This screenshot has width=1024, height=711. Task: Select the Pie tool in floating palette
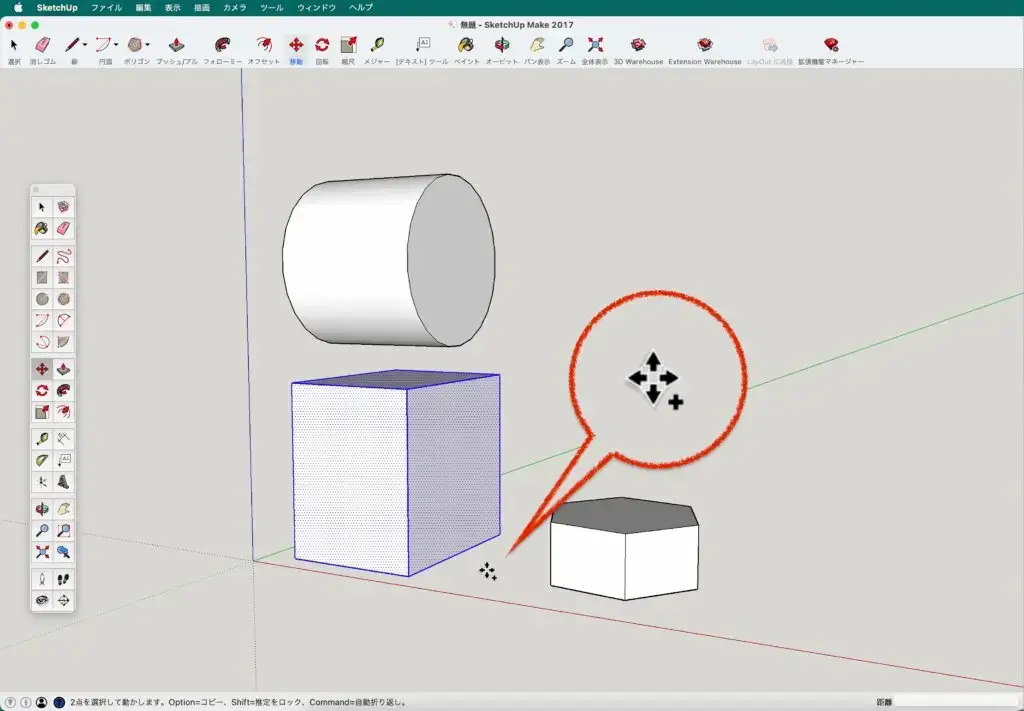[x=63, y=342]
